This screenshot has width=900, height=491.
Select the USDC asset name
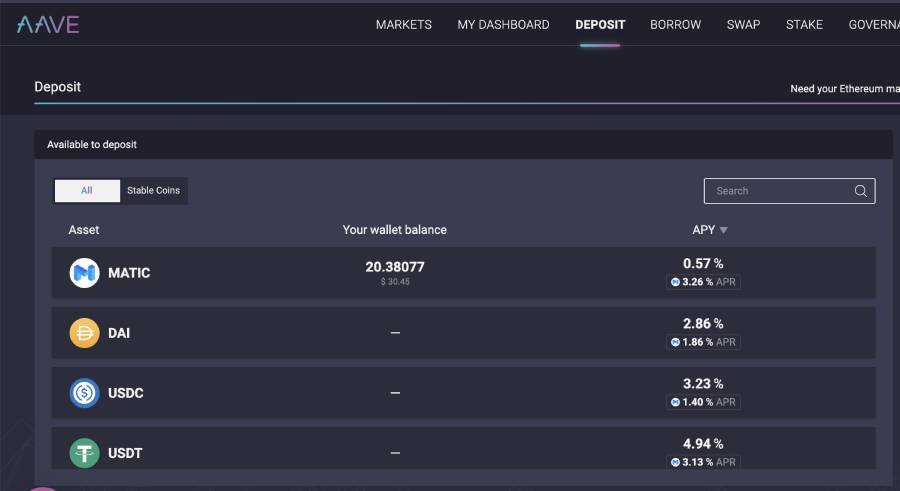pyautogui.click(x=126, y=393)
